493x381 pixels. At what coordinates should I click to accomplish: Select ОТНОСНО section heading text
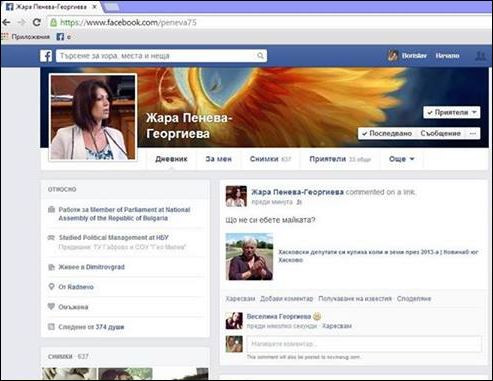62,189
